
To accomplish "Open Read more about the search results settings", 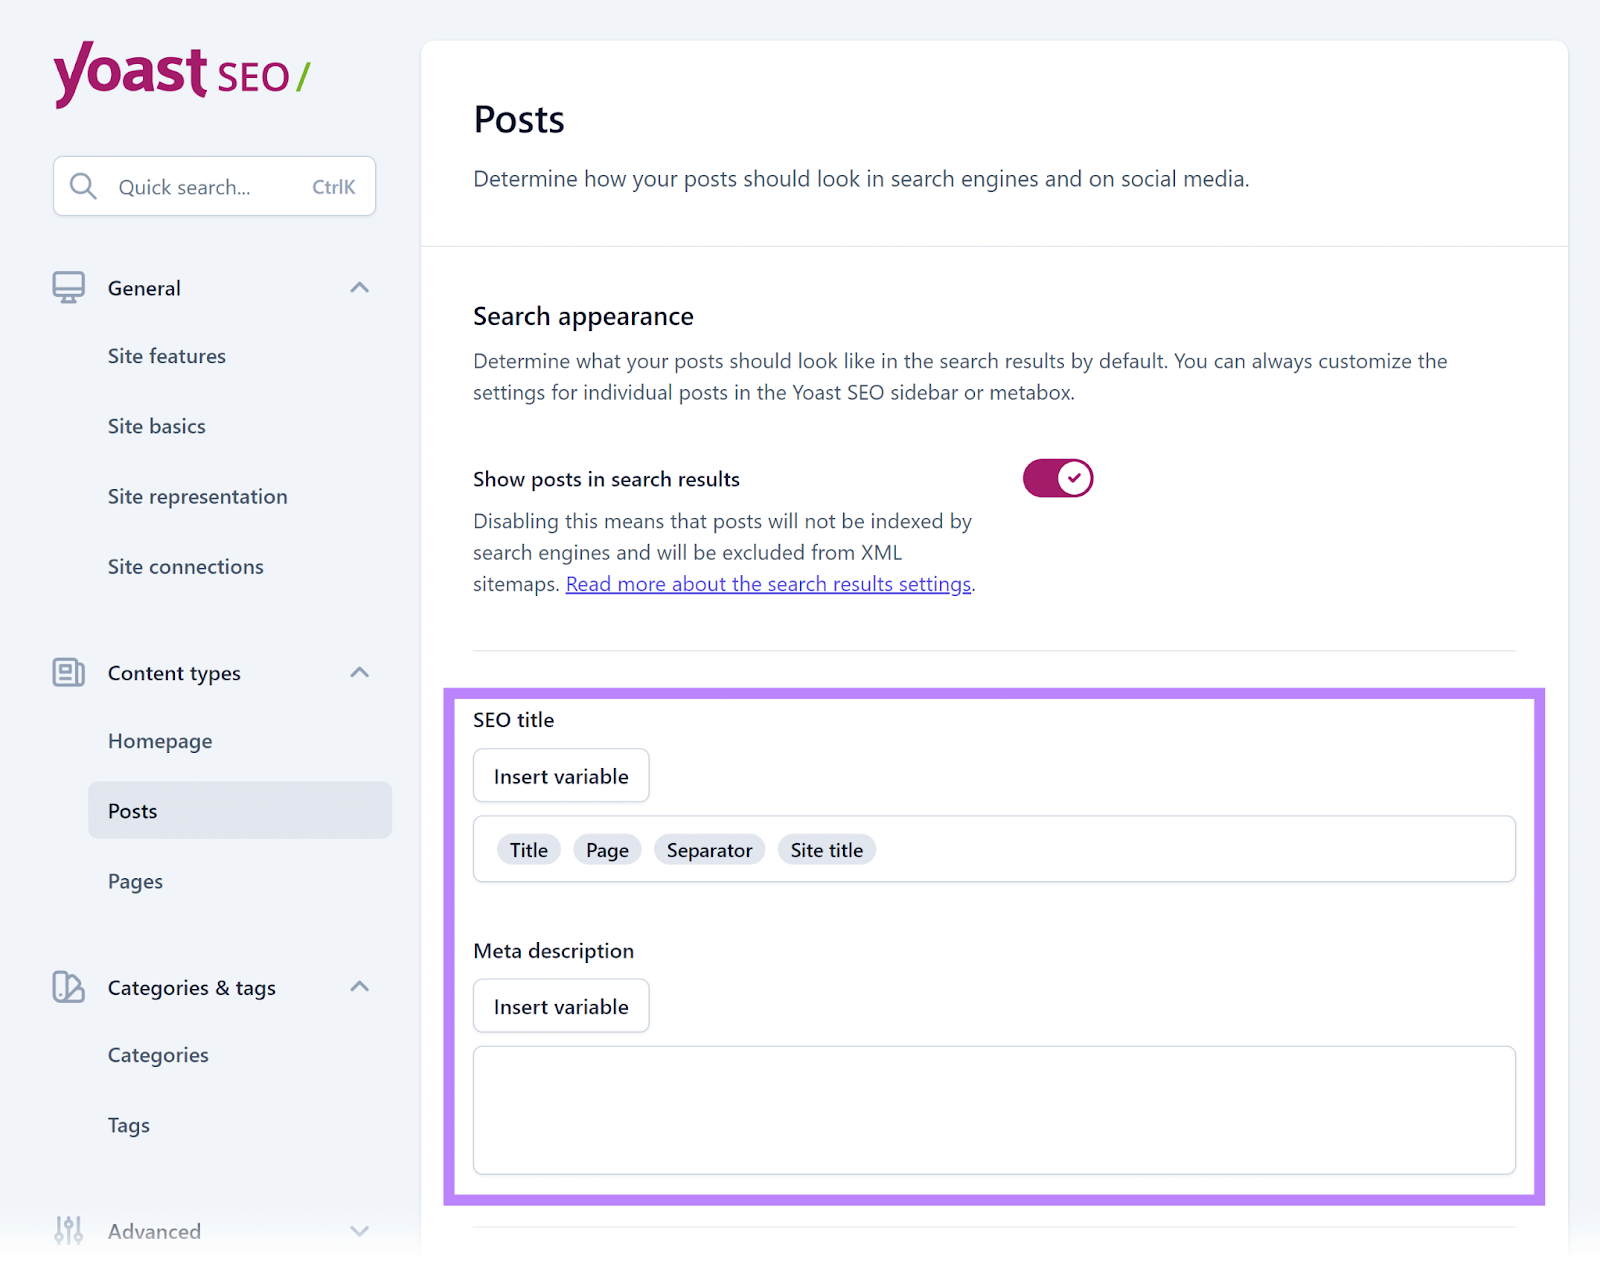I will [769, 584].
